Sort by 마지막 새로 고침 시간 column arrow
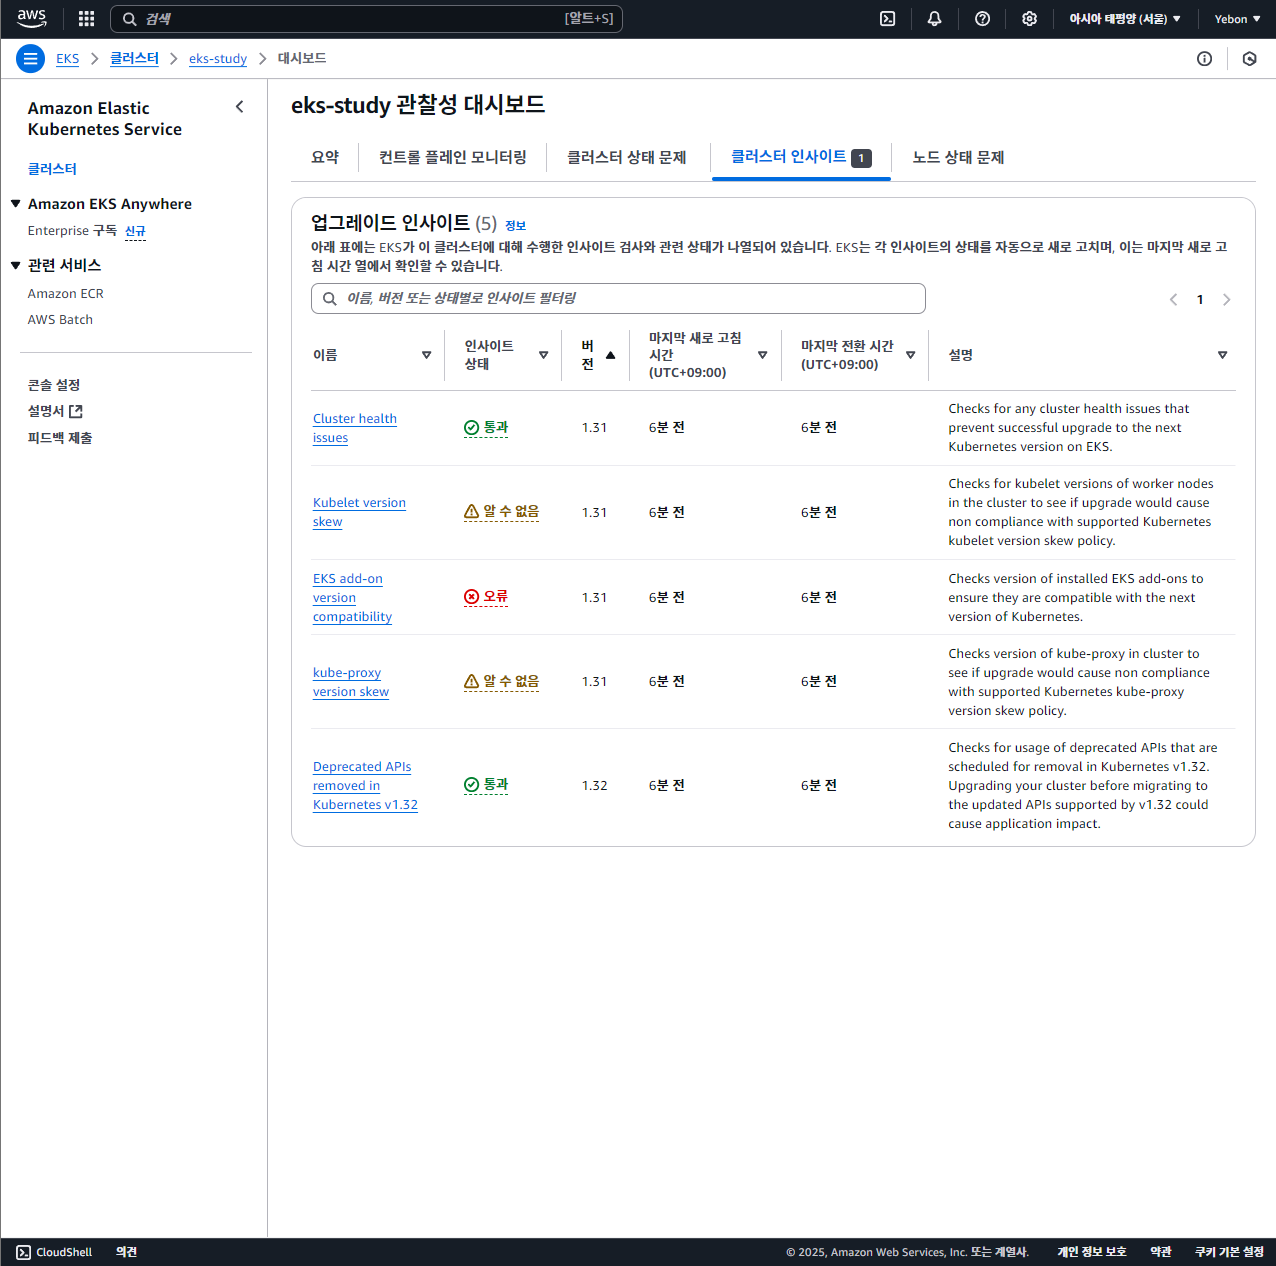Screen dimensions: 1276x1266 [x=762, y=355]
